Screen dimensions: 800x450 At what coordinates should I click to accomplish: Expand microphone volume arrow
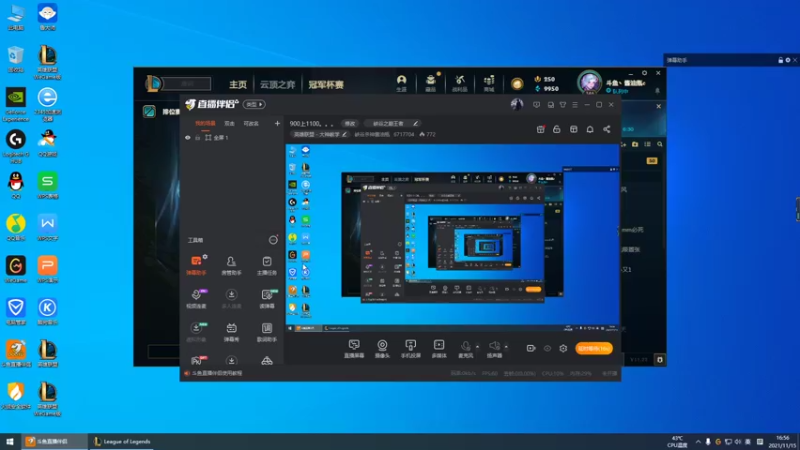(x=478, y=347)
